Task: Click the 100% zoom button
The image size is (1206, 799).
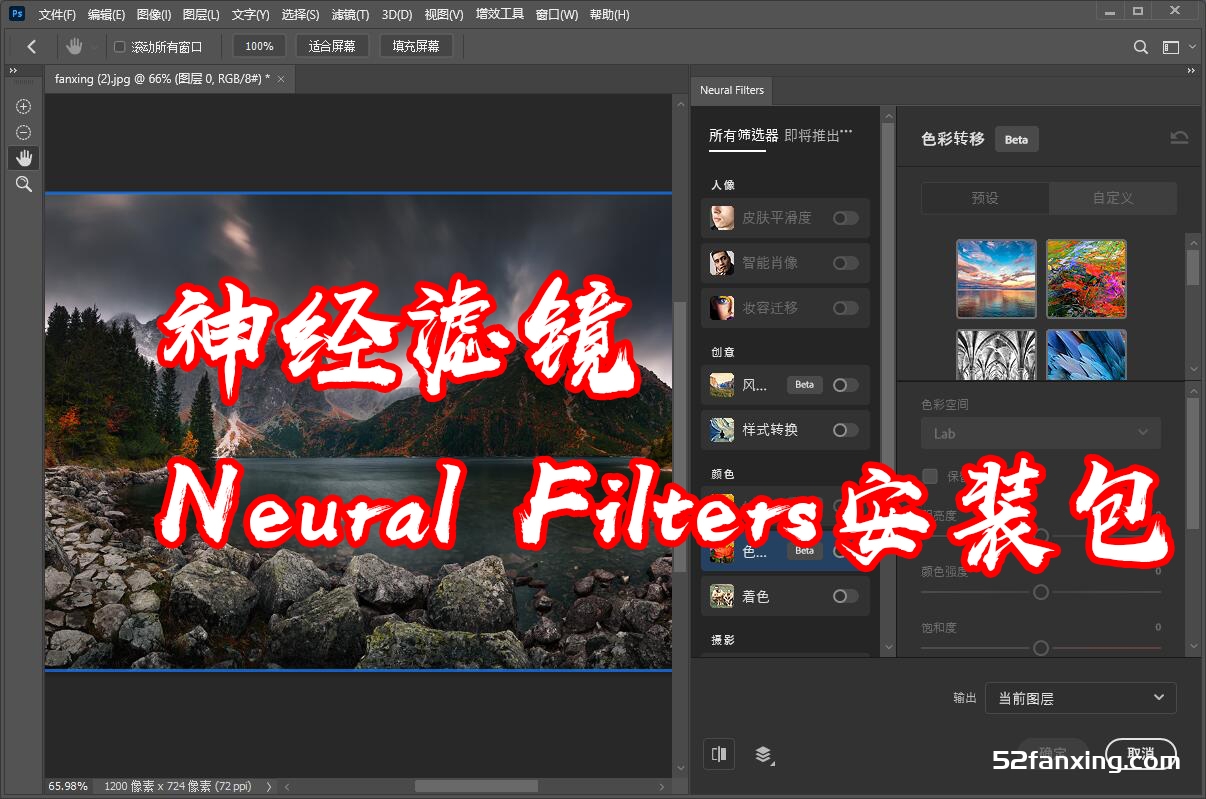Action: [259, 46]
